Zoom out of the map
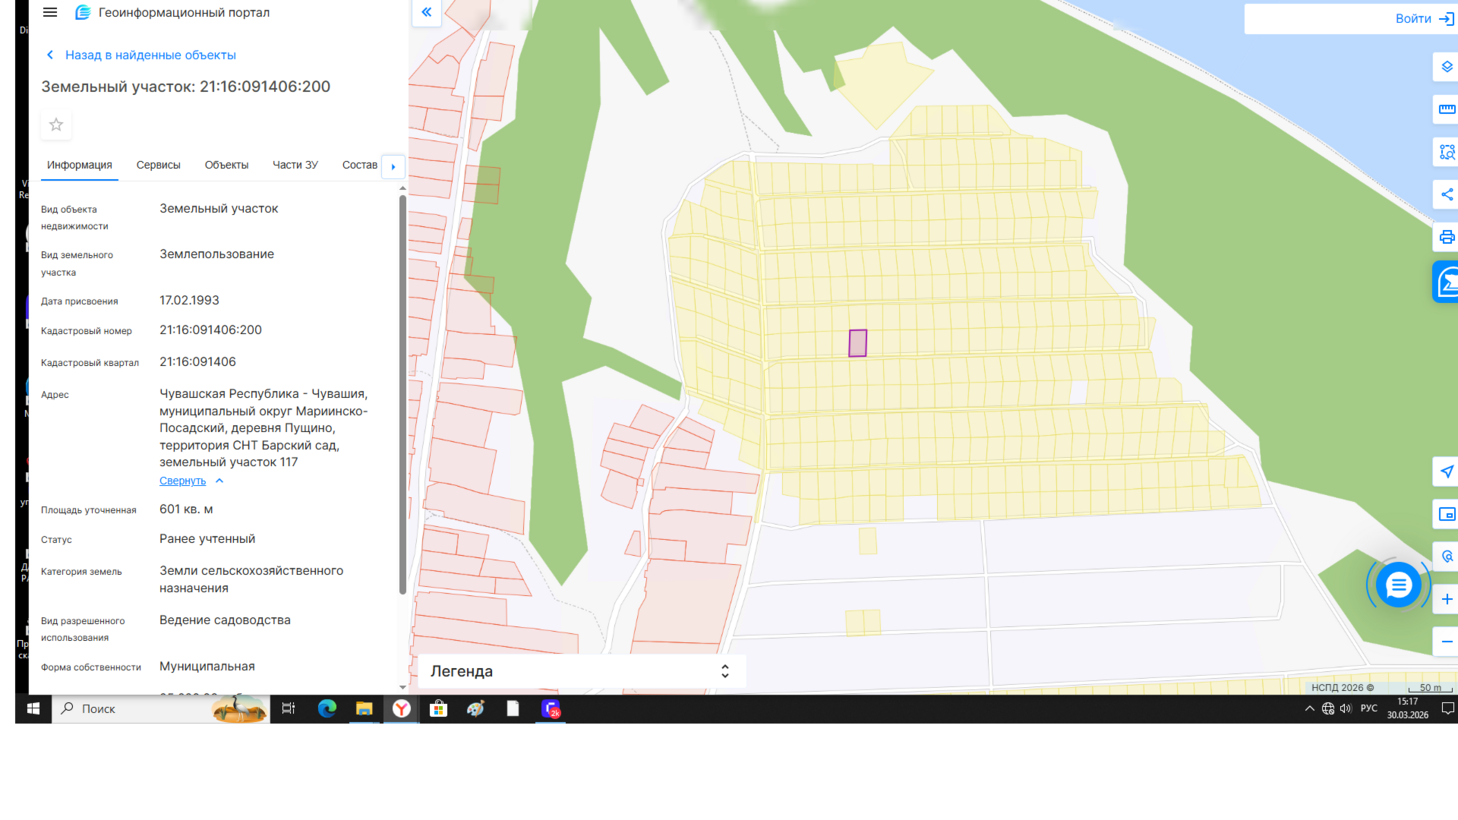1458x820 pixels. pos(1446,642)
